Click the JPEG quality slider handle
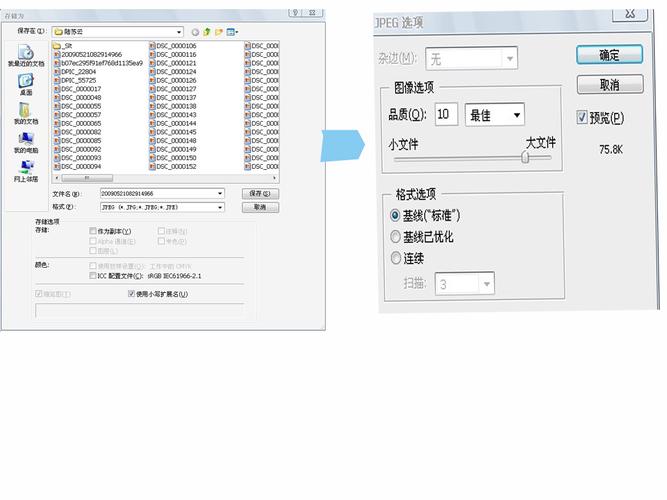667x500 pixels. click(525, 157)
